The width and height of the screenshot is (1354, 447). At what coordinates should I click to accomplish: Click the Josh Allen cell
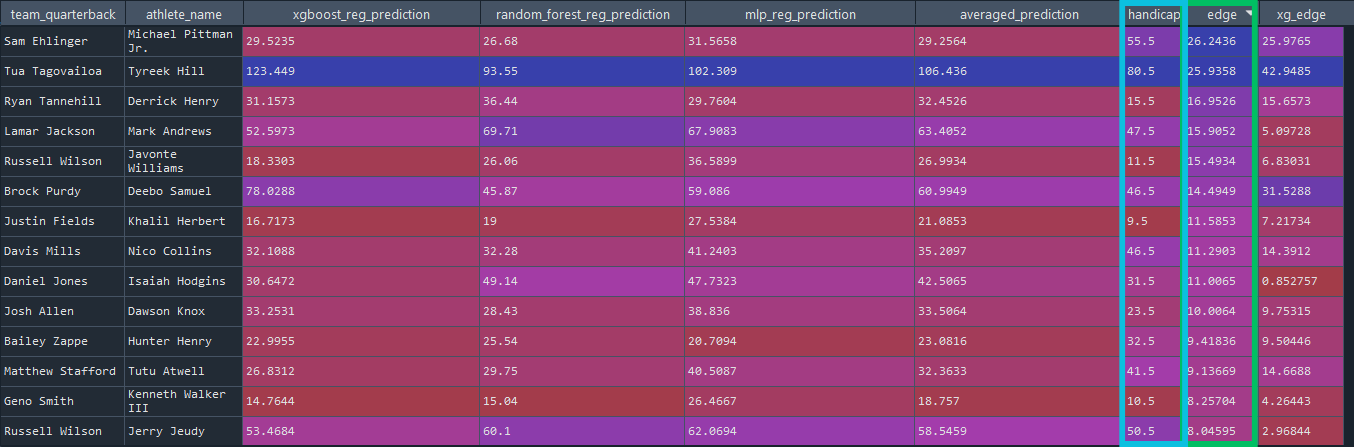pos(62,312)
